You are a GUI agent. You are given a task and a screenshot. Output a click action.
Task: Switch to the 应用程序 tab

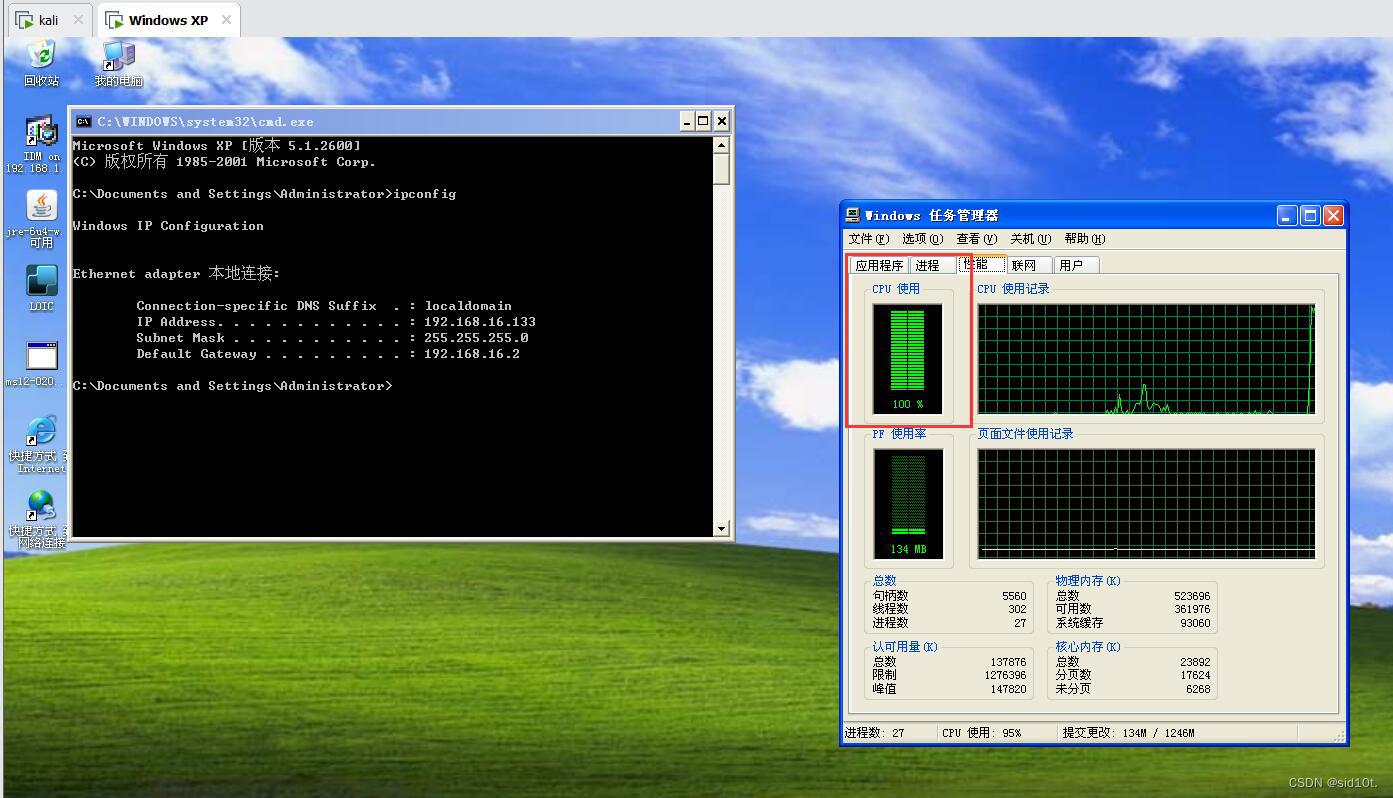[x=879, y=265]
